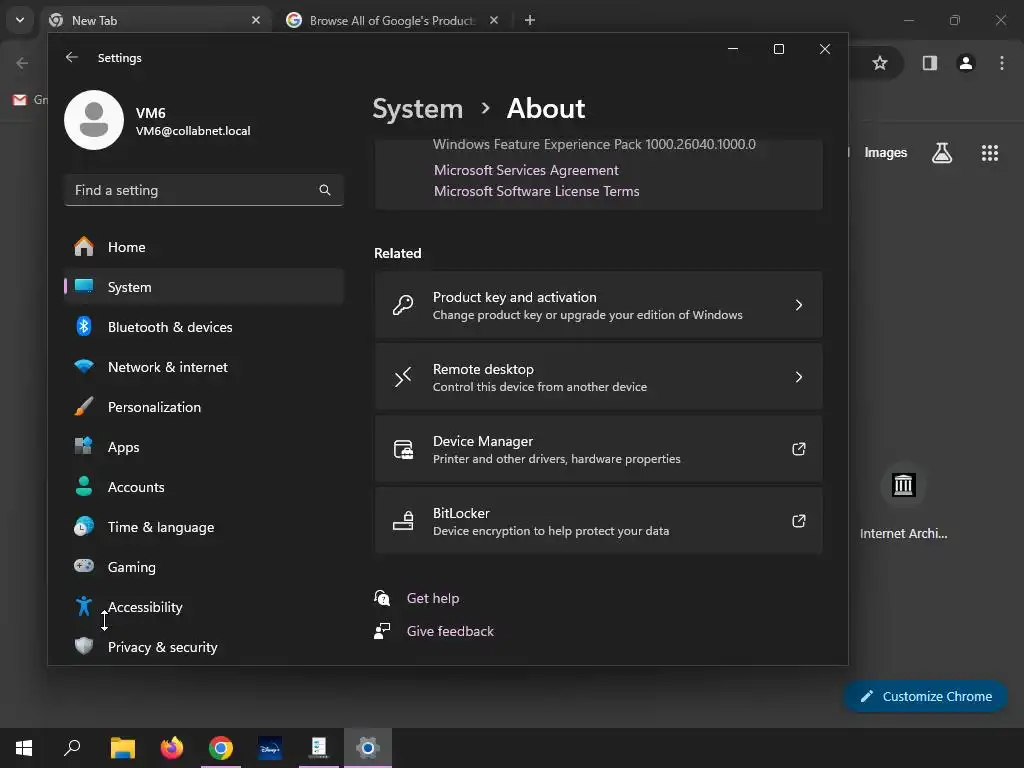Go back using the Settings back arrow
This screenshot has width=1024, height=768.
[x=72, y=57]
